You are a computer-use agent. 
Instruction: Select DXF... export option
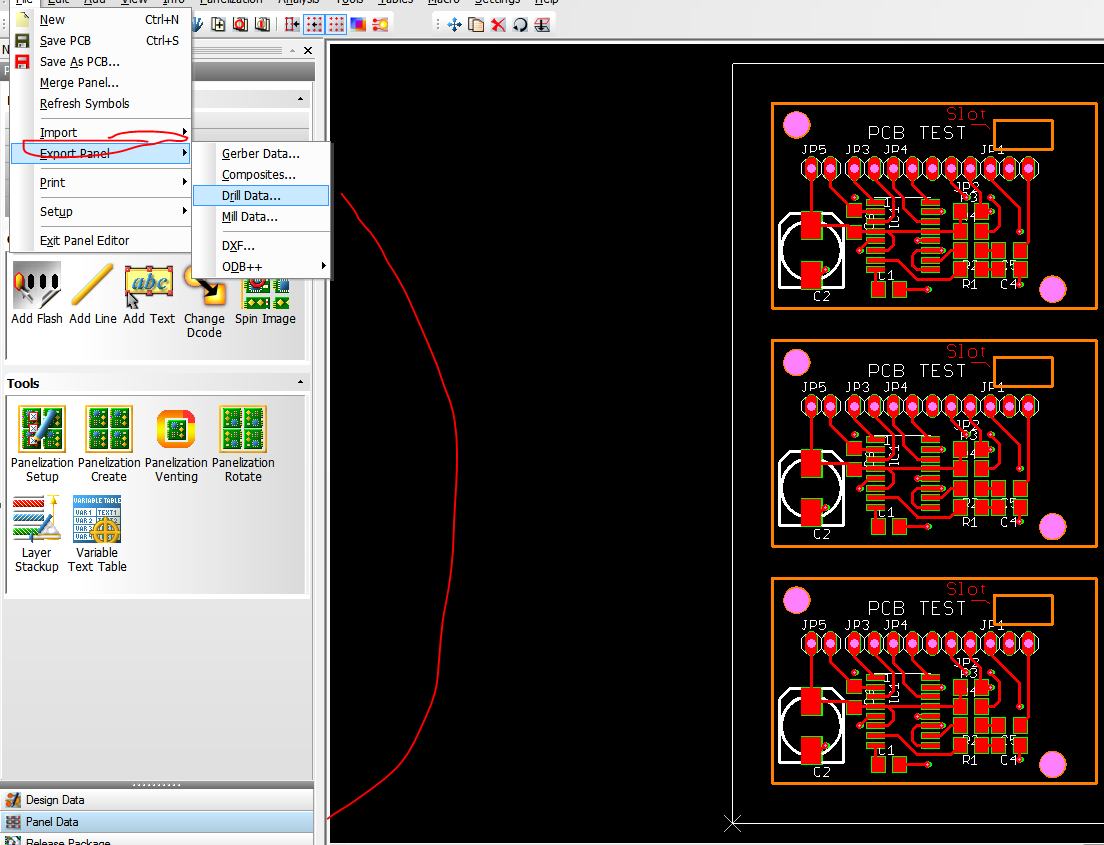(x=261, y=246)
